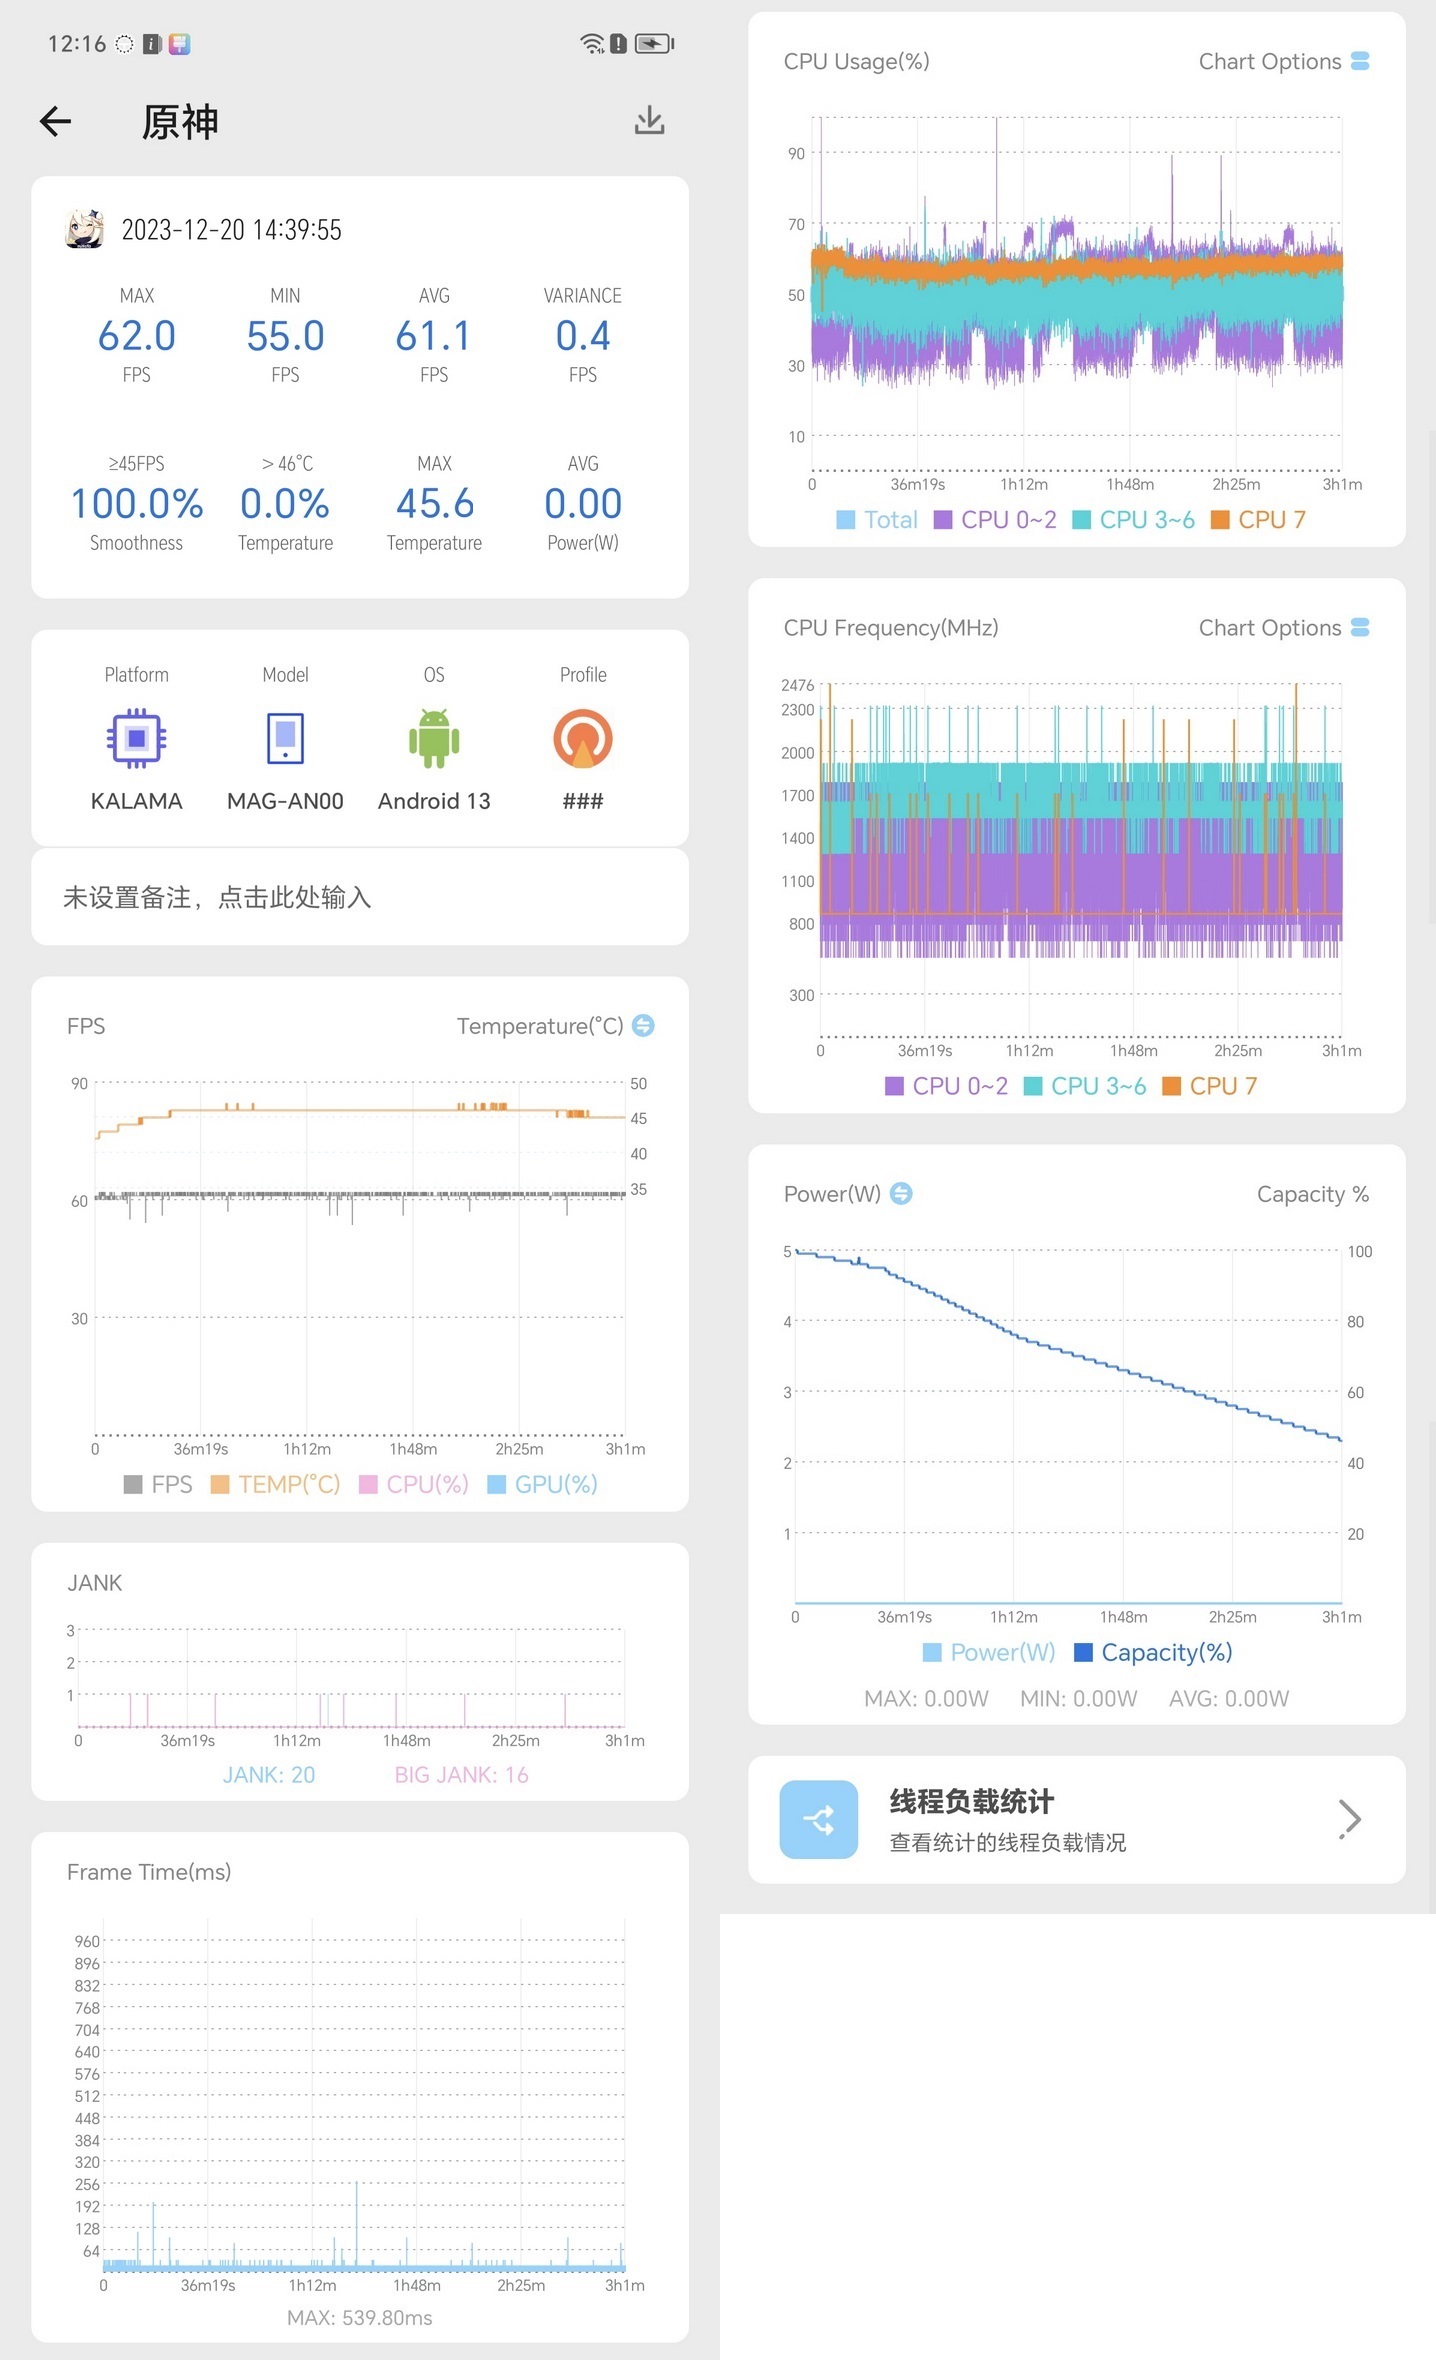Toggle Capacity(%) series in power legend
The width and height of the screenshot is (1436, 2360).
1153,1653
